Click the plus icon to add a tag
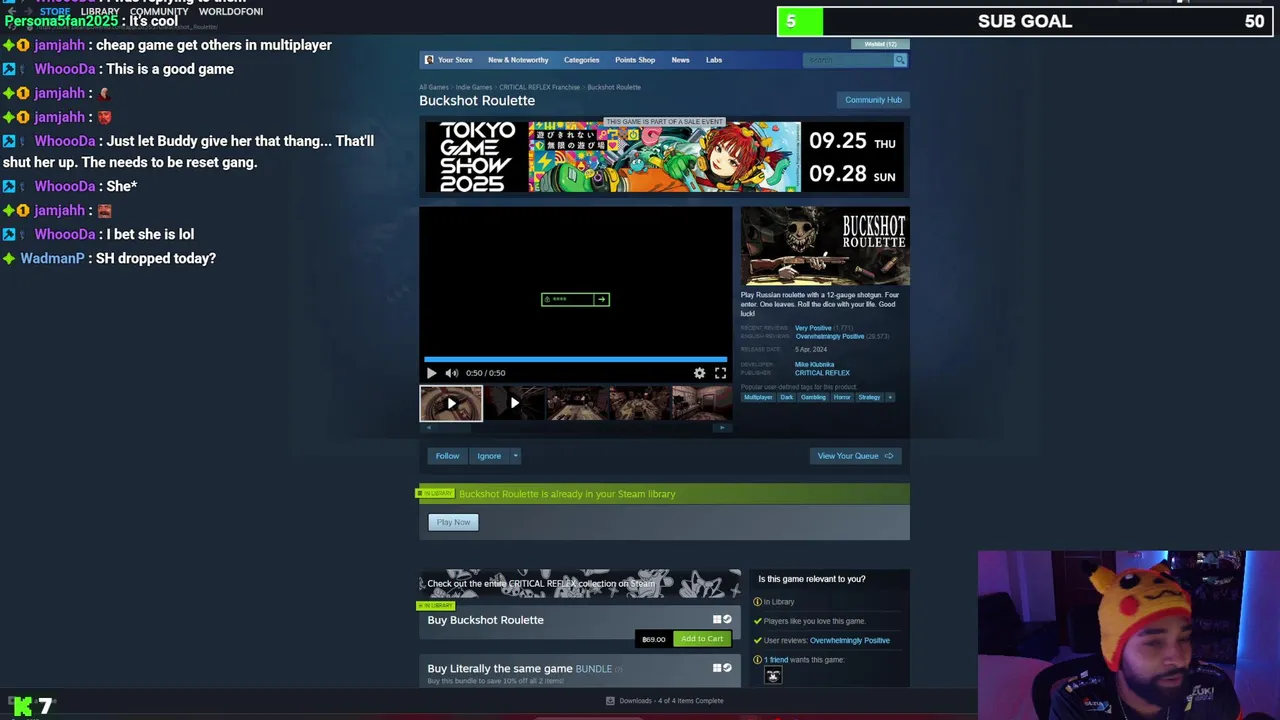1280x720 pixels. (x=890, y=397)
